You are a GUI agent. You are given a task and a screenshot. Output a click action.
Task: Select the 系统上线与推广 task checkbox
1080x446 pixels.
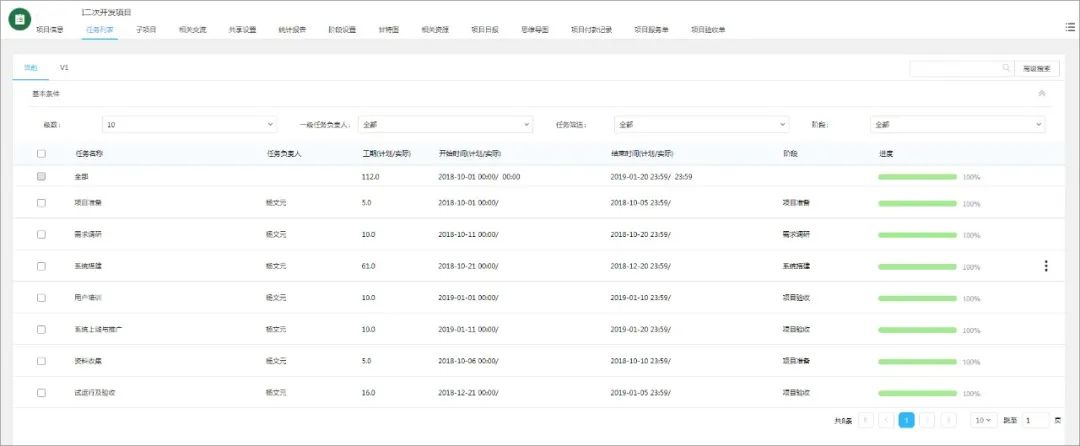(x=41, y=330)
